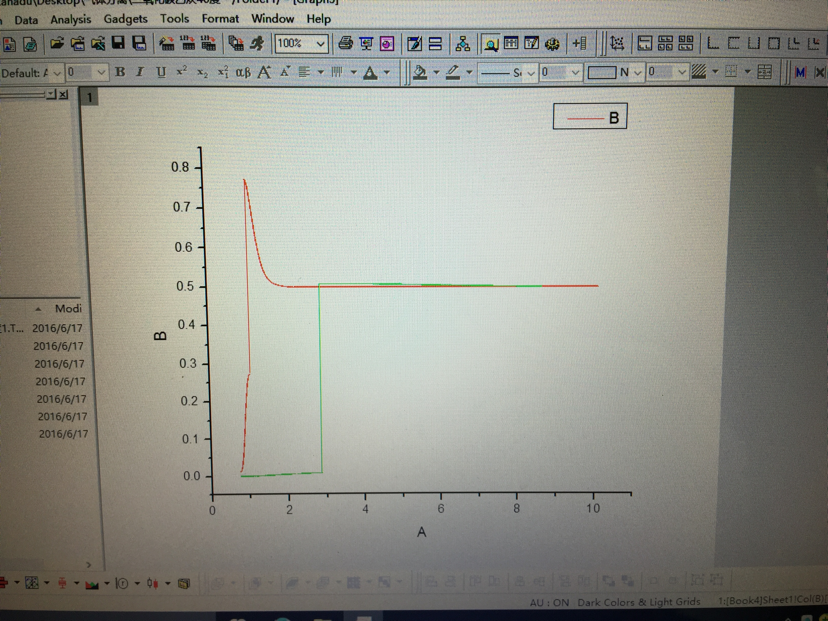Click the Modi column header in explorer
Image resolution: width=828 pixels, height=621 pixels.
point(68,308)
